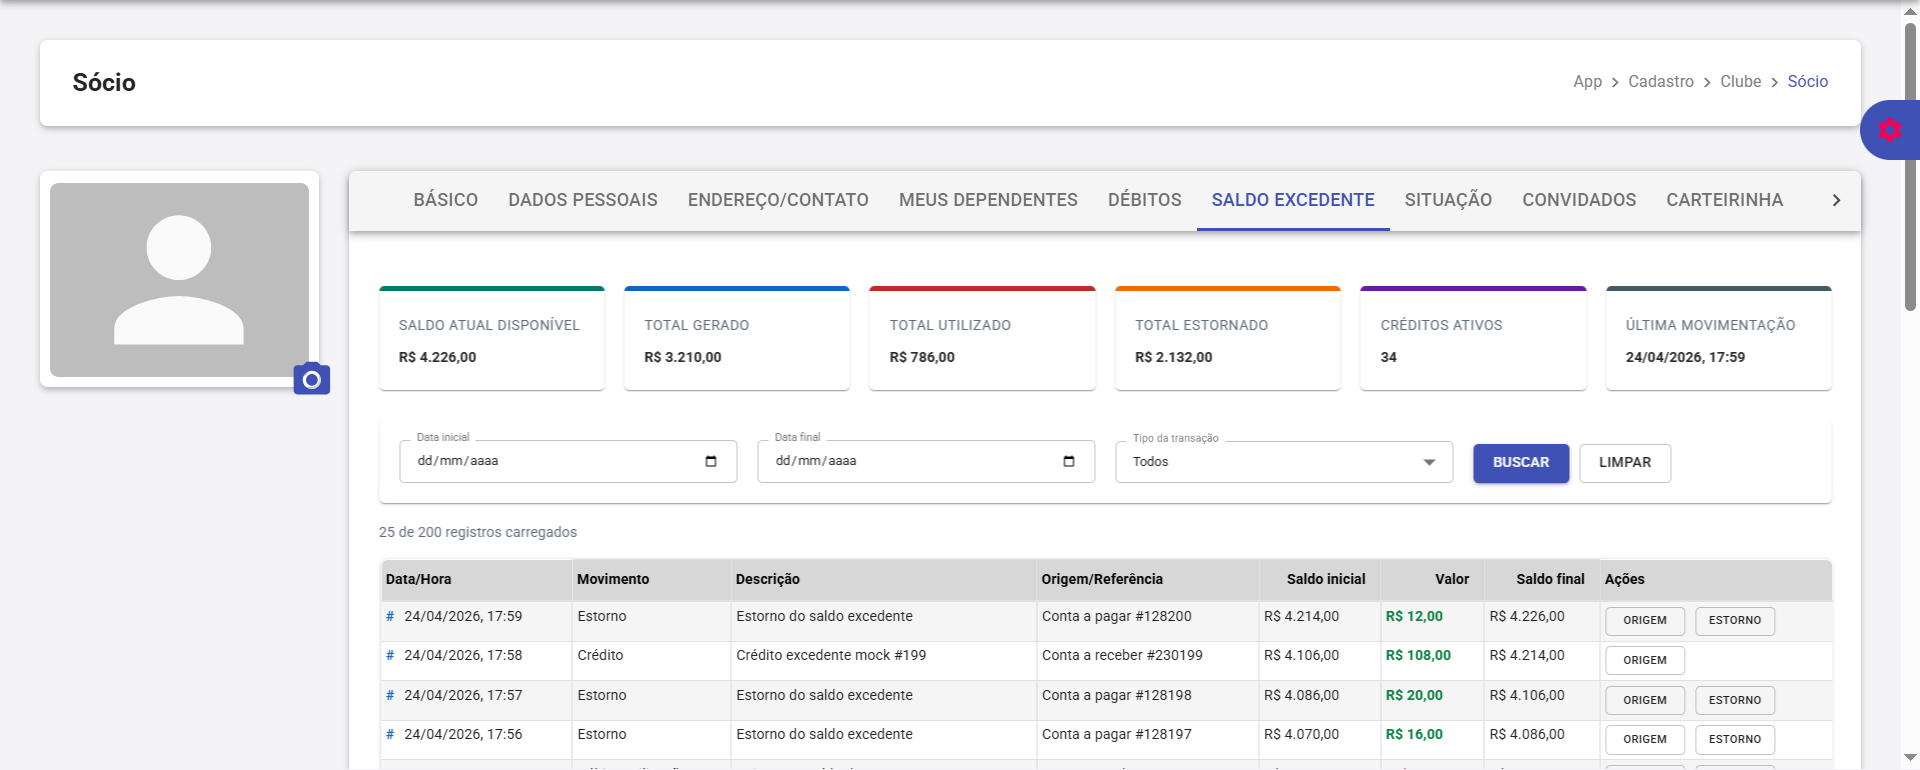Screen dimensions: 1920x770
Task: Select the MEUS DEPENDENTES tab
Action: point(988,200)
